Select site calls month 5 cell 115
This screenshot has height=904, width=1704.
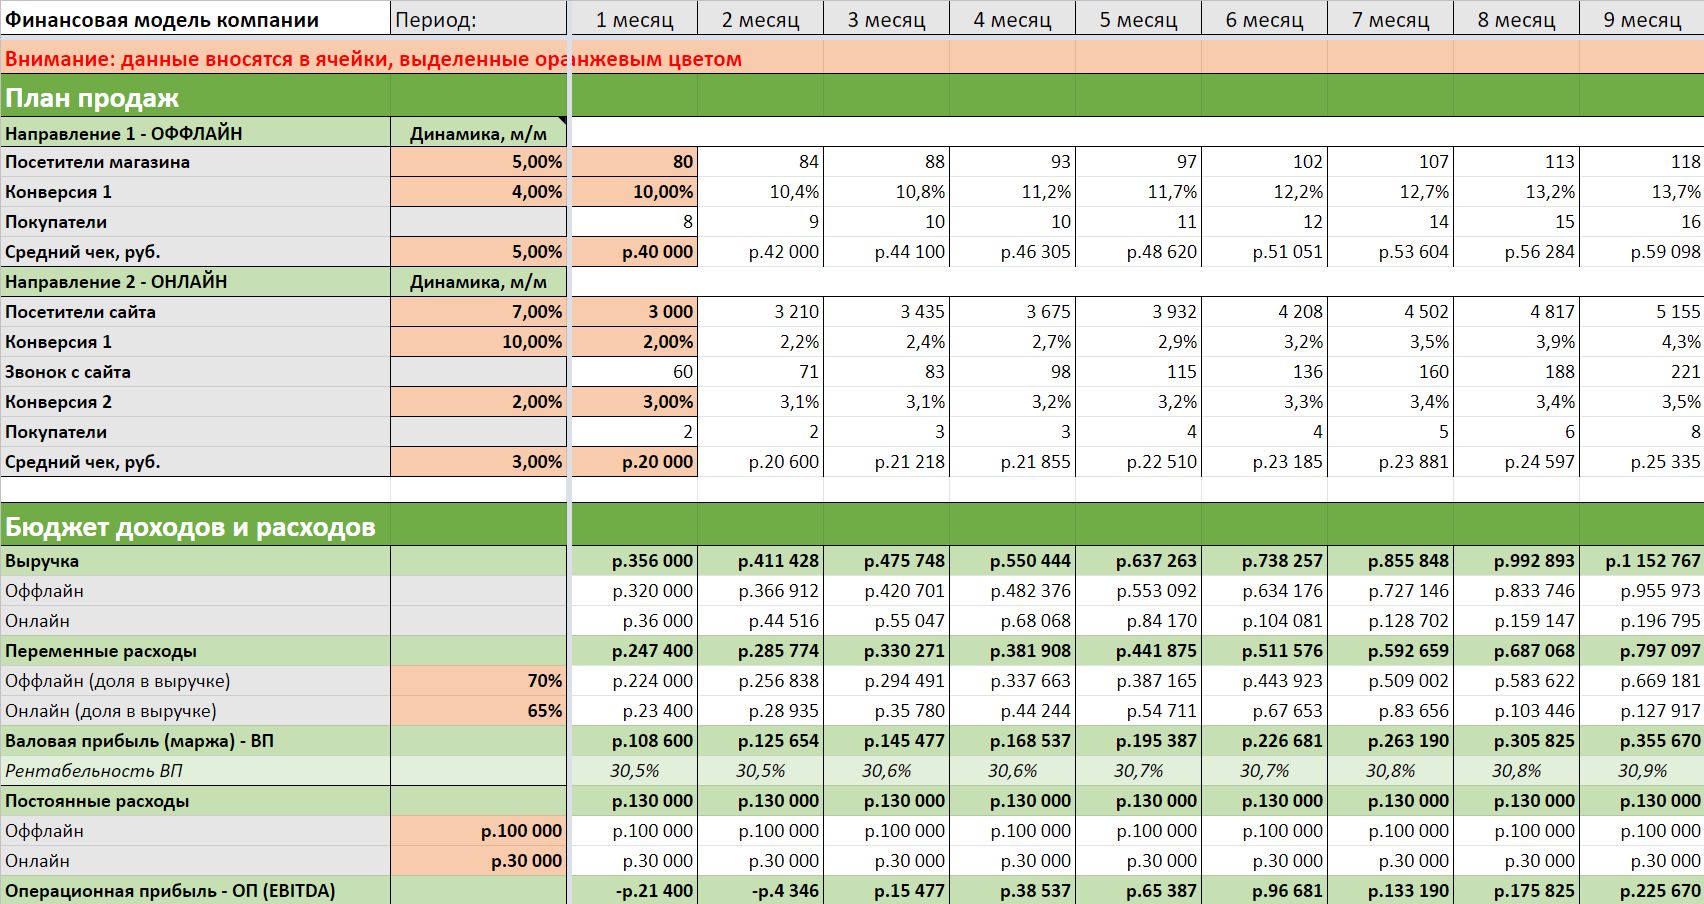1138,372
